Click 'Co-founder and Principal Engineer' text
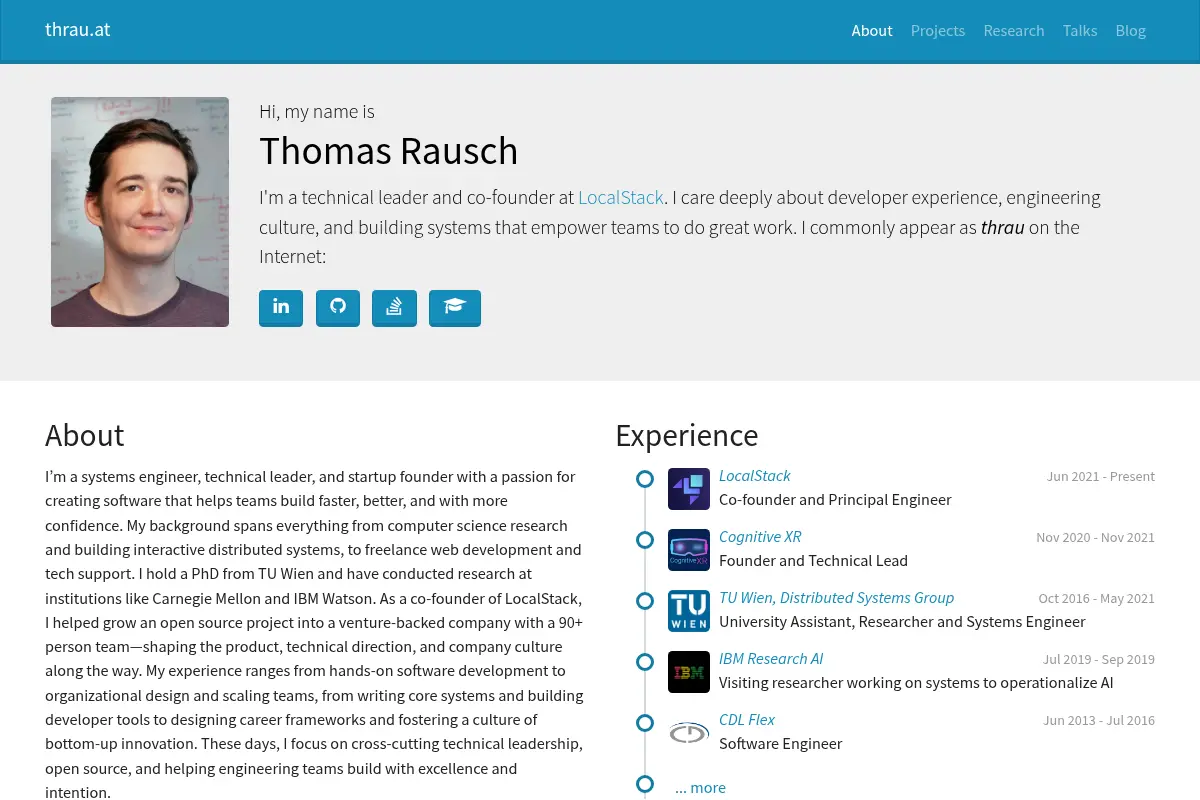Screen dimensions: 1200x800 tap(835, 500)
